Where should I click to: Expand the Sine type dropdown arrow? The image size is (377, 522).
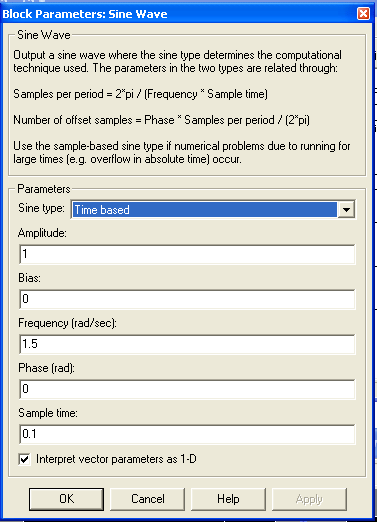point(346,210)
